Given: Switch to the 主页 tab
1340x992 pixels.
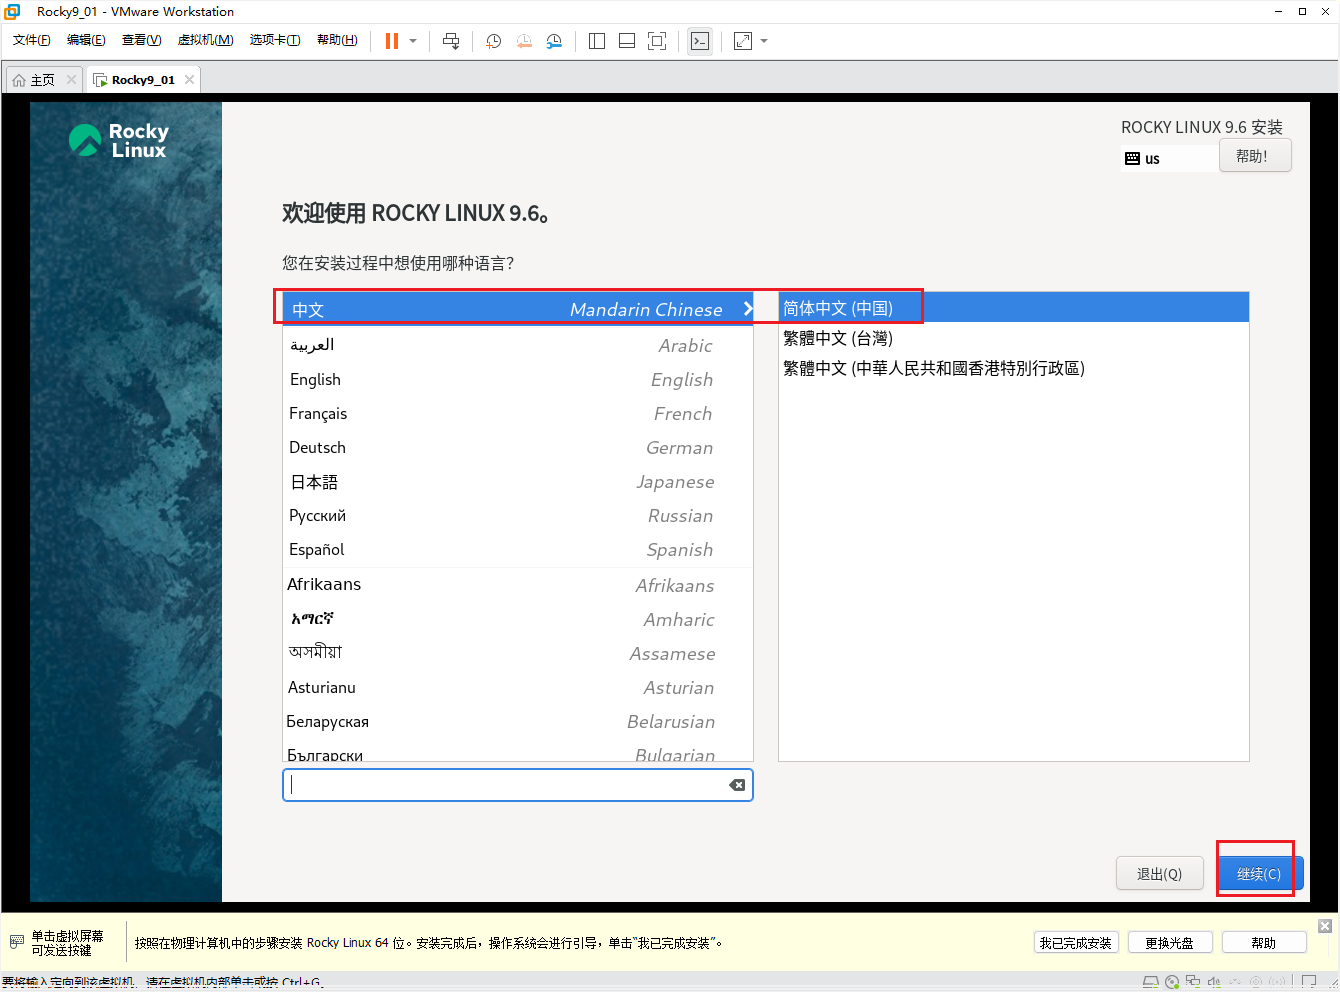Looking at the screenshot, I should tap(43, 80).
